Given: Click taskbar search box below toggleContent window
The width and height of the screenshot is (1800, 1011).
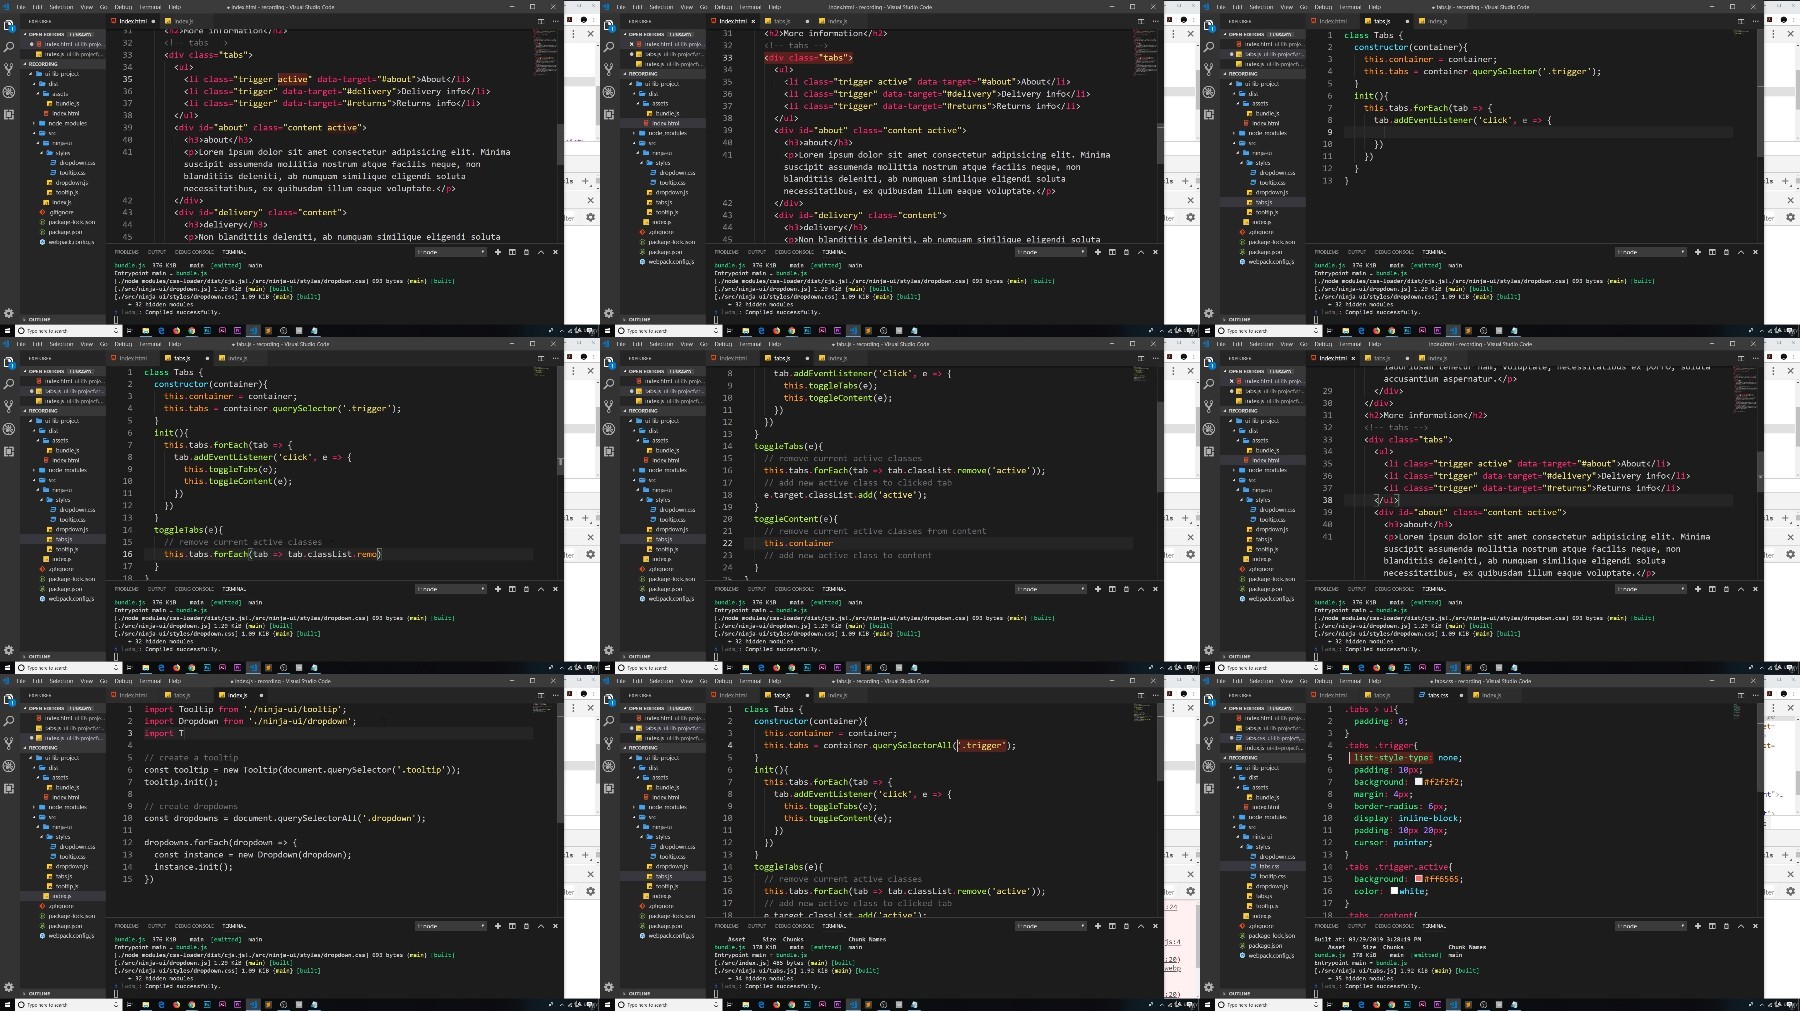Looking at the screenshot, I should [668, 667].
